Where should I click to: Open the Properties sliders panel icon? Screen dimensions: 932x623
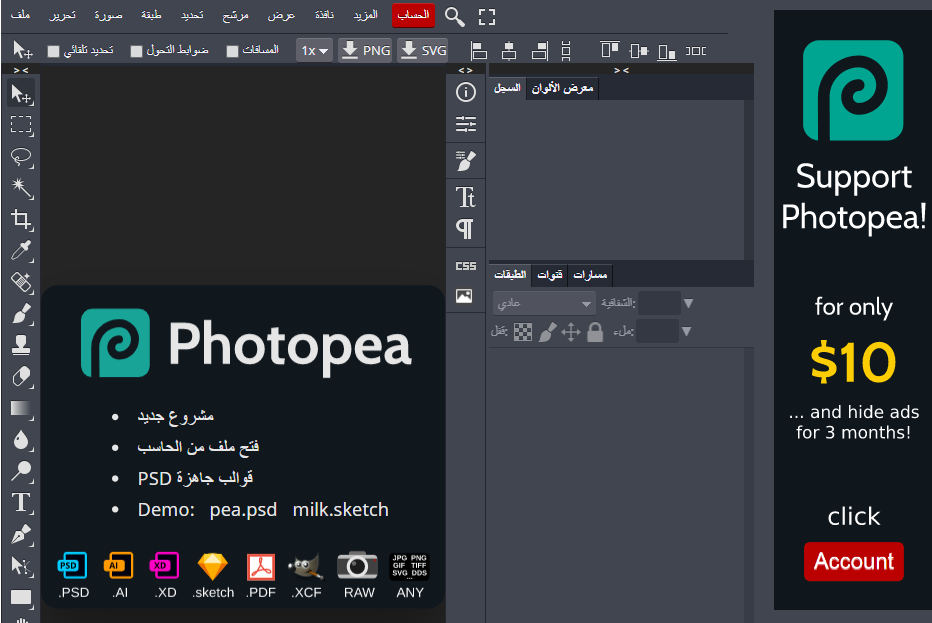click(x=465, y=124)
